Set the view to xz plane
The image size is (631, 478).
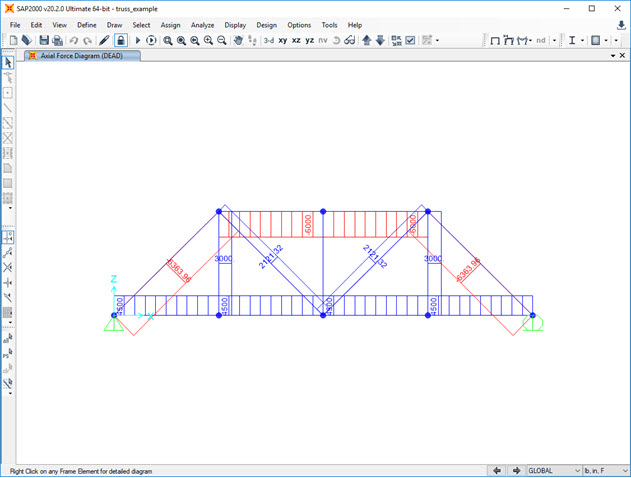tap(296, 40)
